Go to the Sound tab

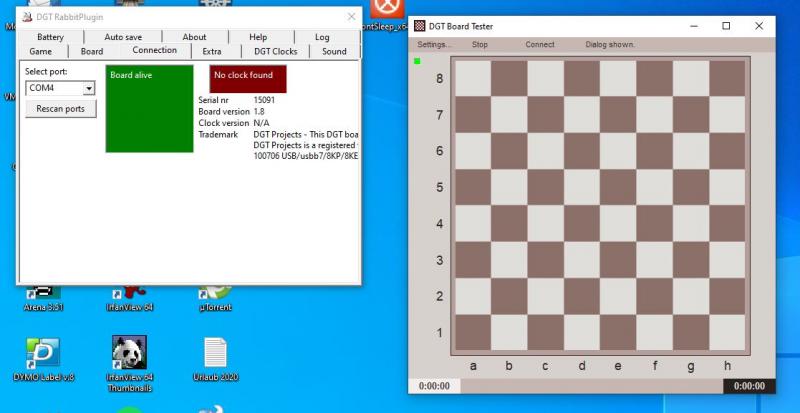(334, 51)
